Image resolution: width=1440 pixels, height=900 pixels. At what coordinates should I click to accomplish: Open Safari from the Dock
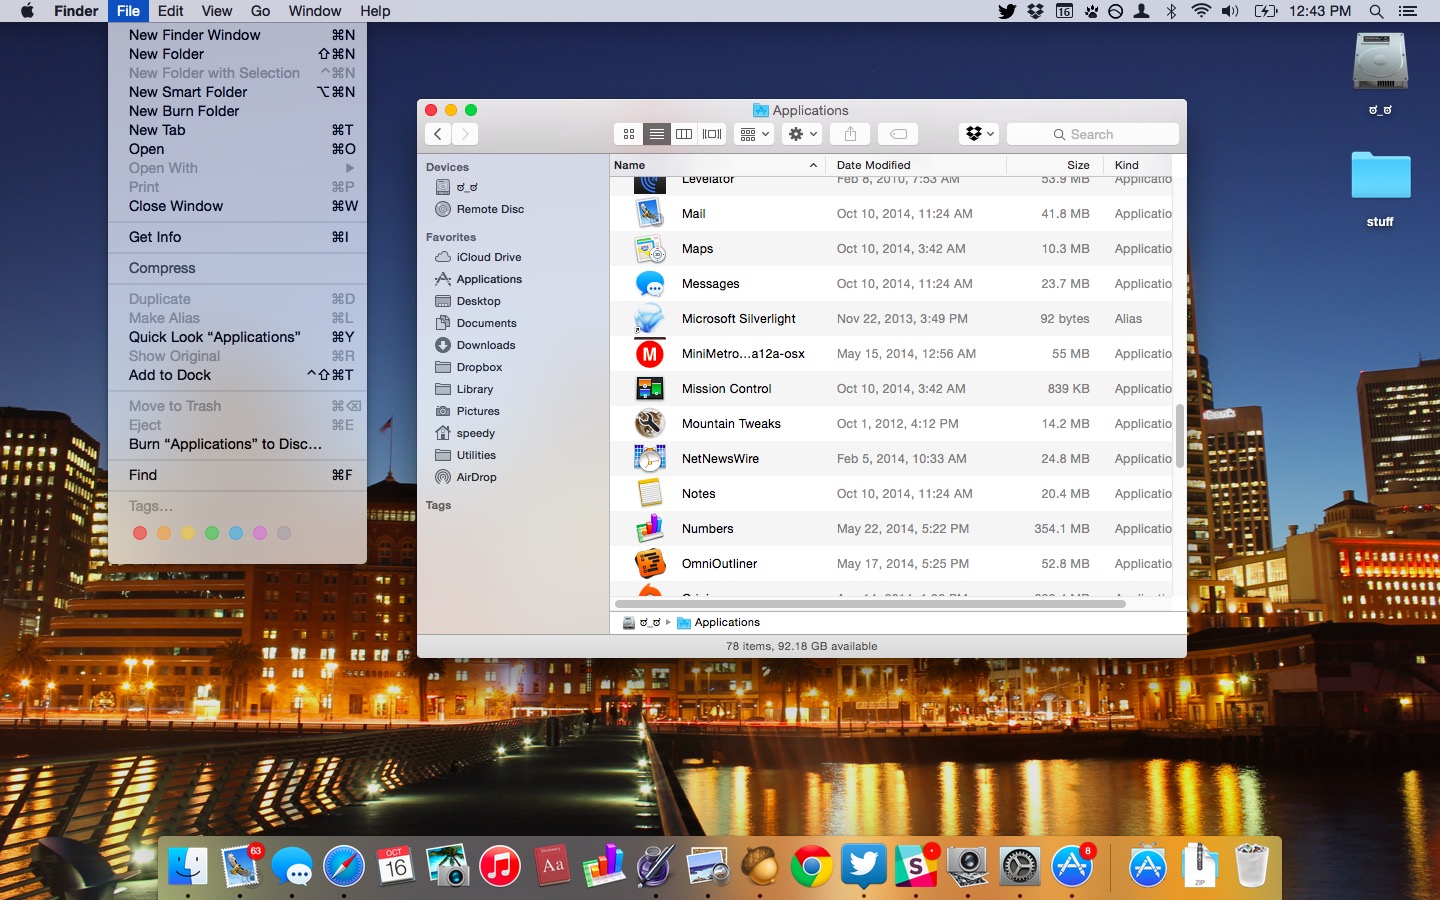[x=343, y=866]
